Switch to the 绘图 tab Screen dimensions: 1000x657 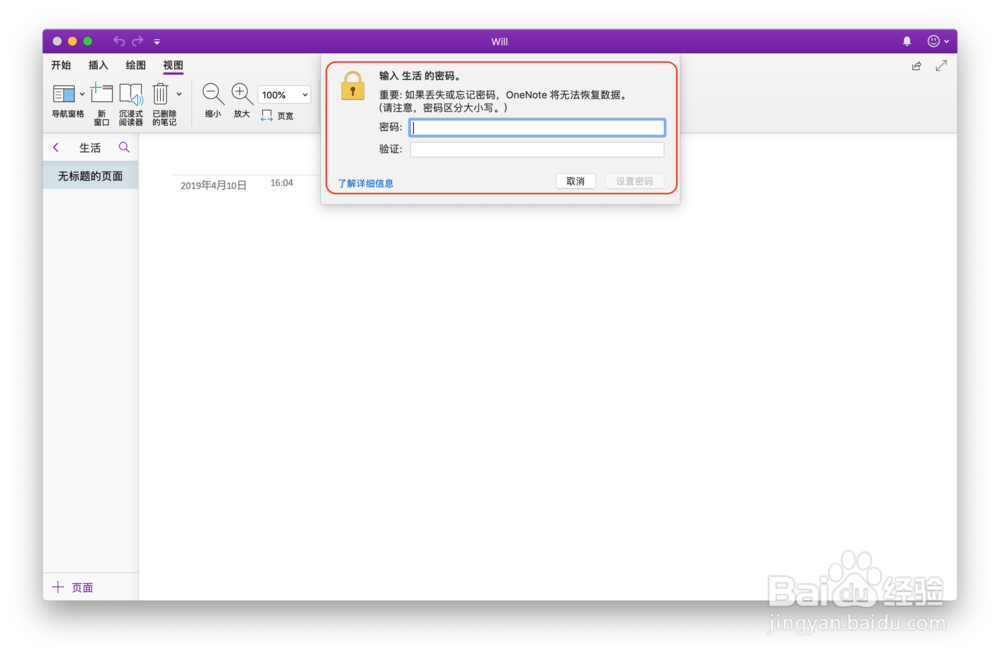pyautogui.click(x=135, y=65)
